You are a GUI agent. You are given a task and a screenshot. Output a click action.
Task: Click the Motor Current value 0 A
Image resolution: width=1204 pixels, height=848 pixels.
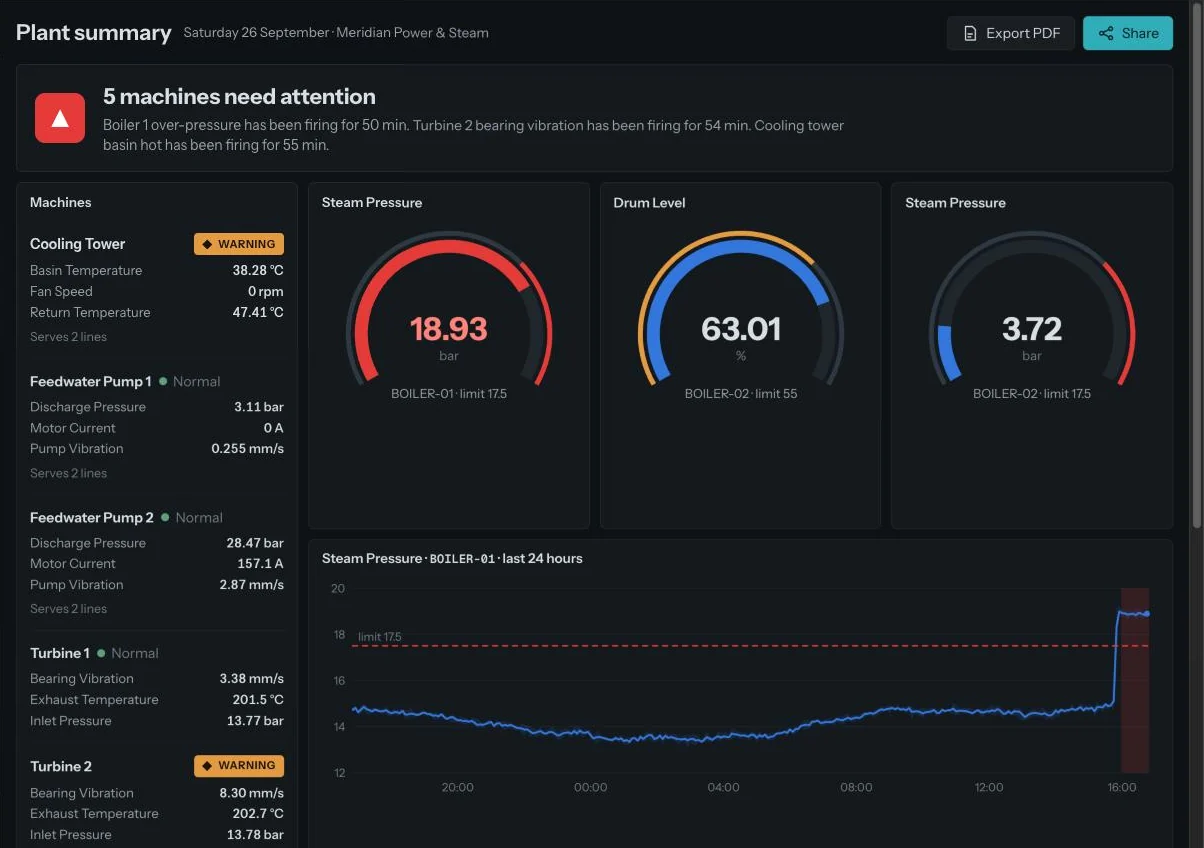click(x=274, y=428)
